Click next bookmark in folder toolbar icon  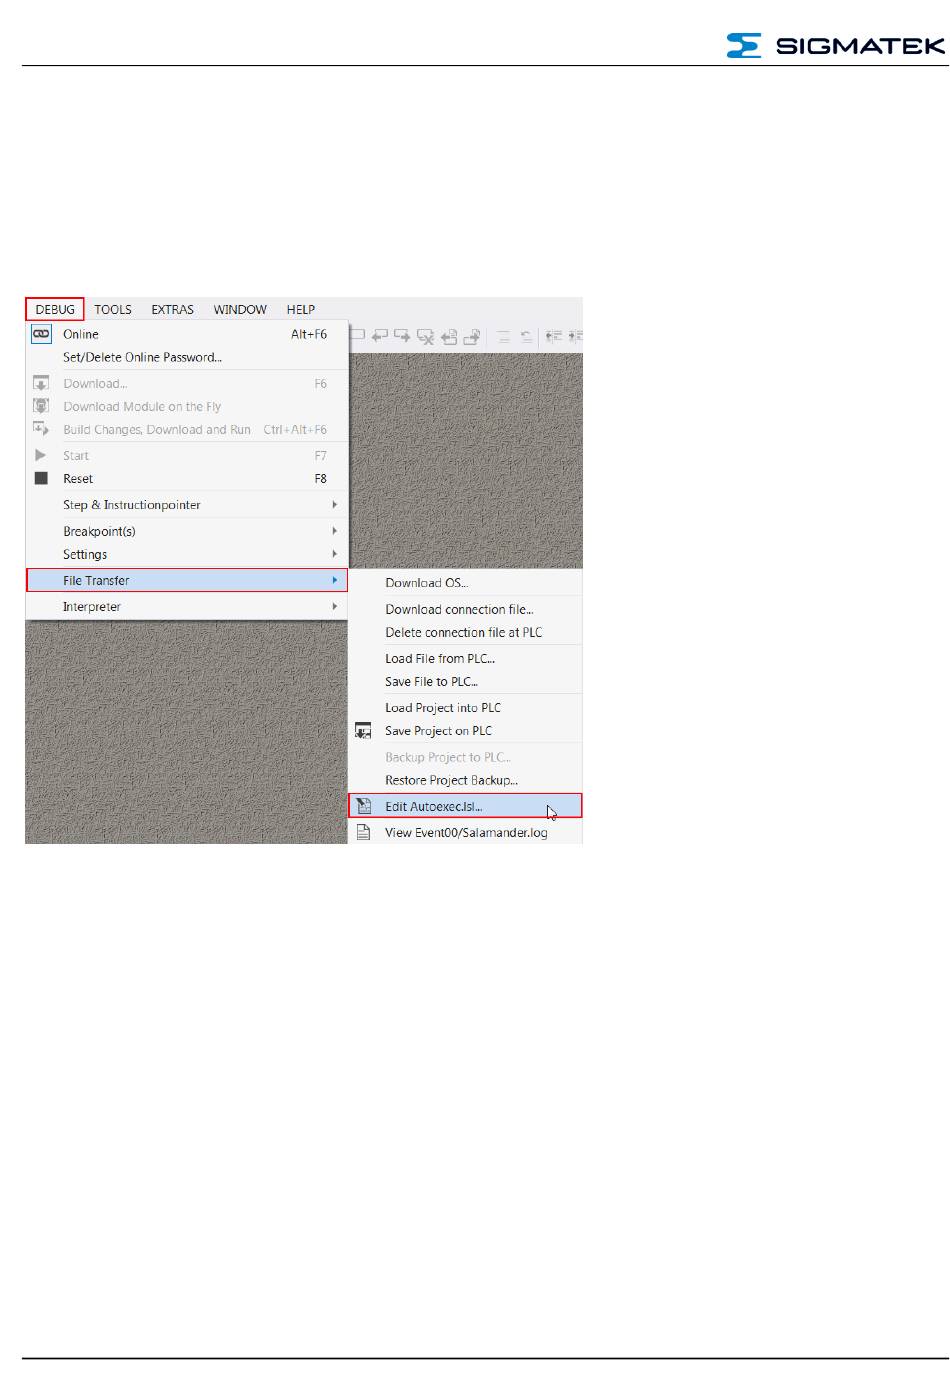472,337
